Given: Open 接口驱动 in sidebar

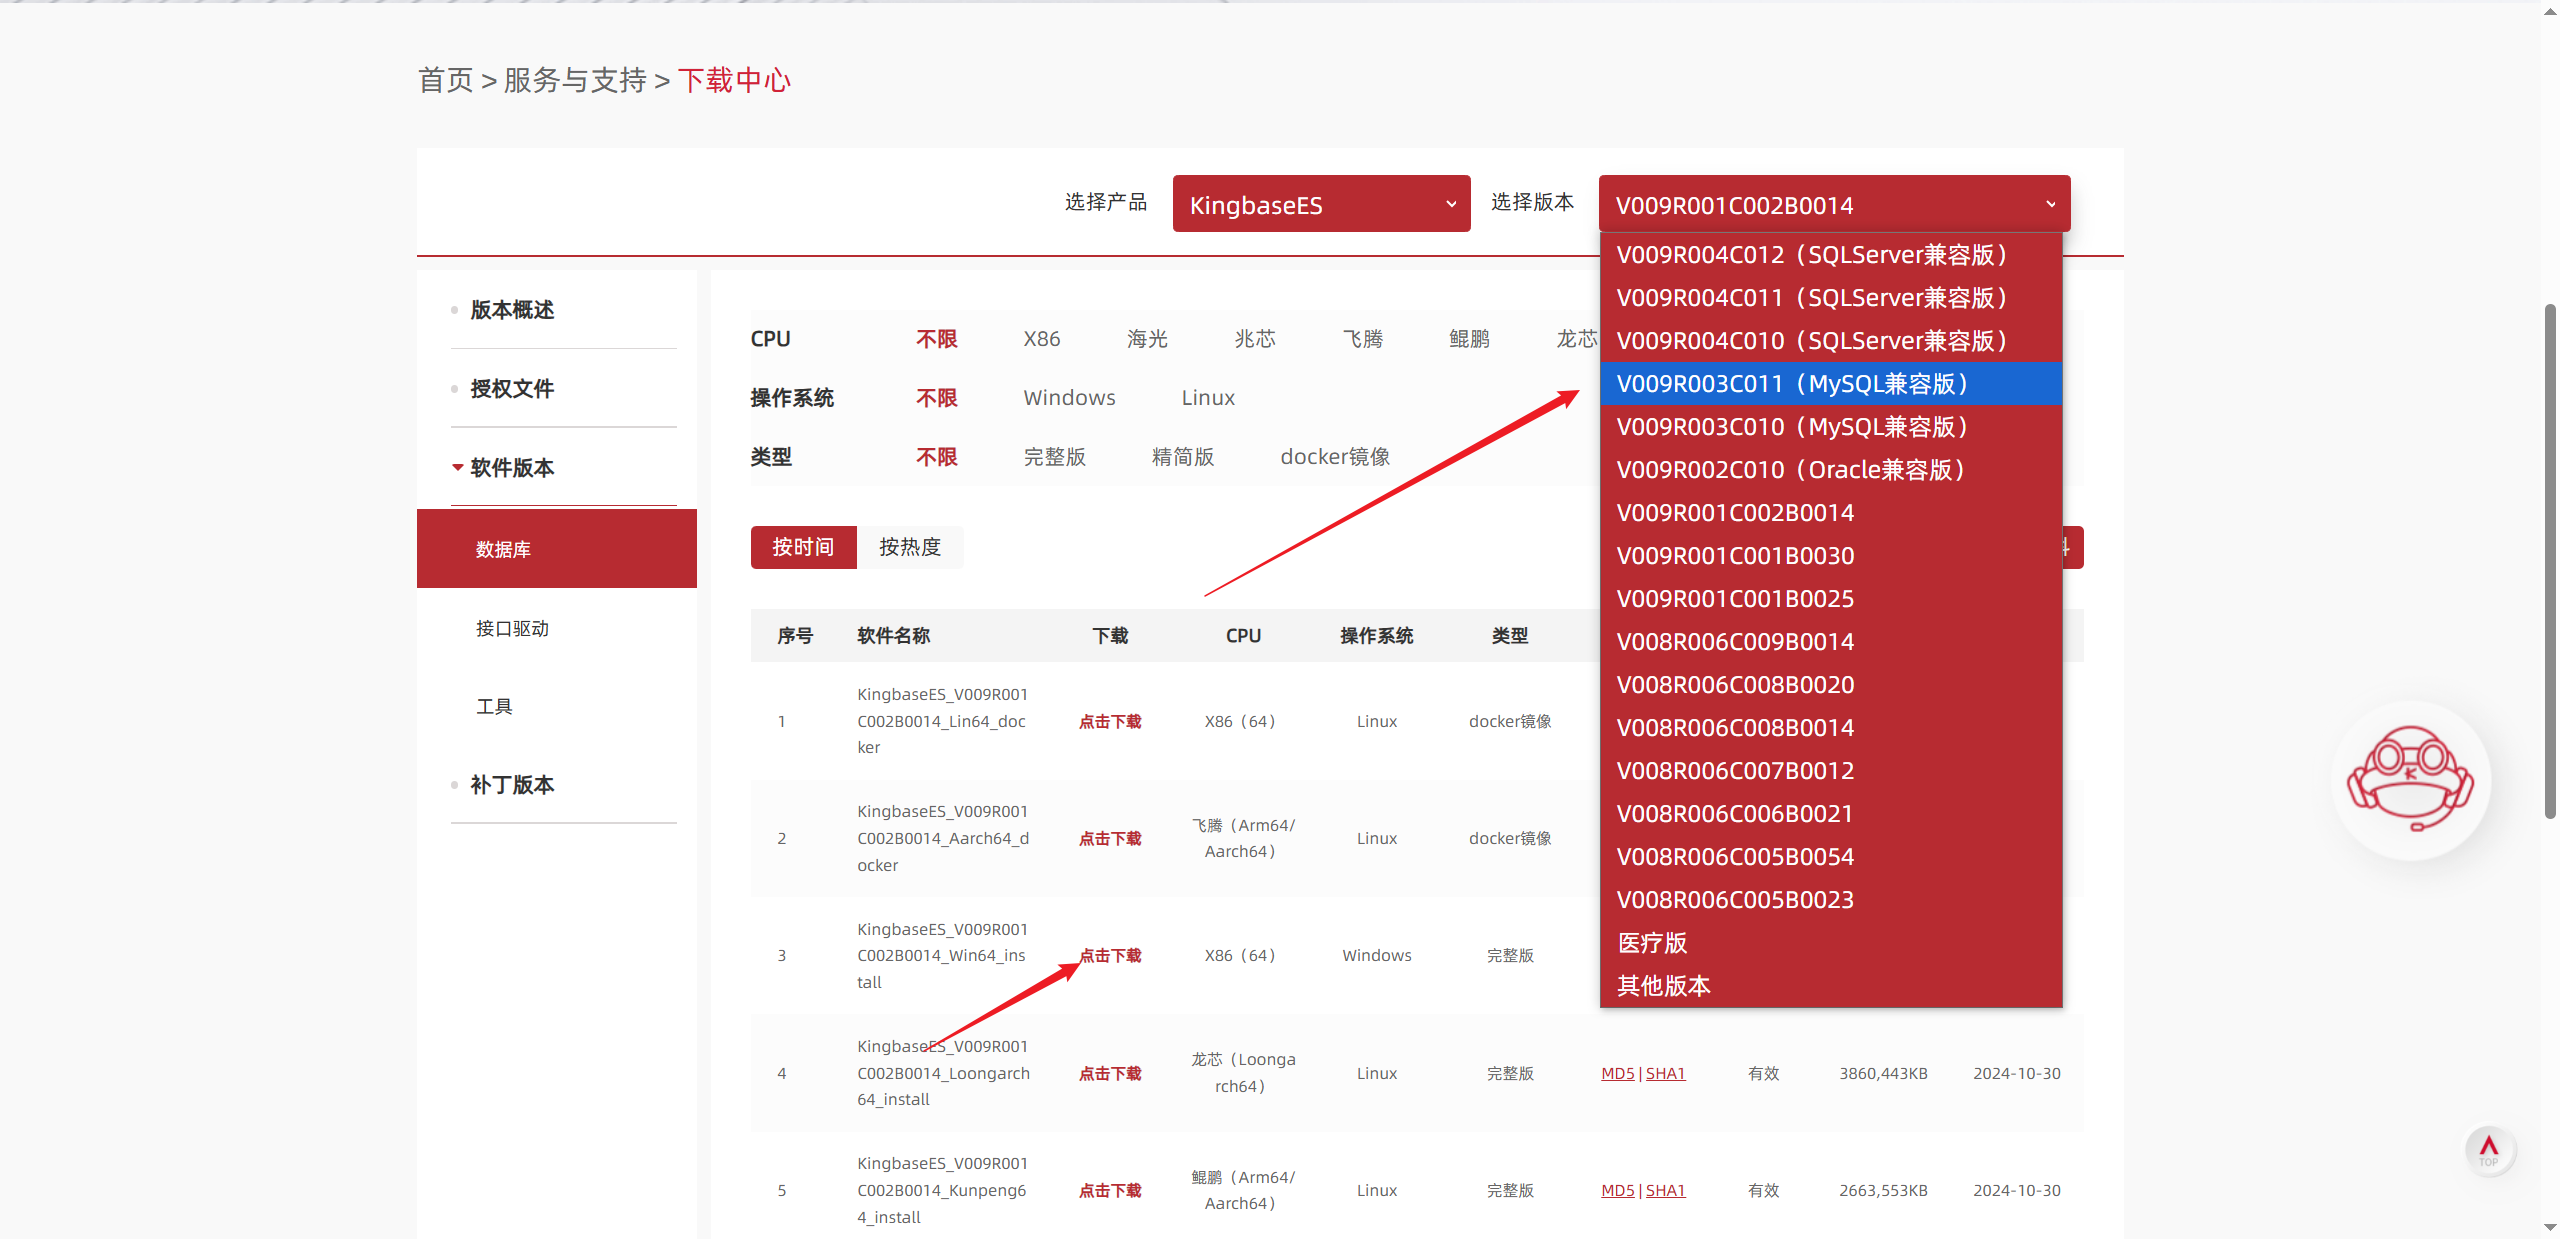Looking at the screenshot, I should 512,628.
